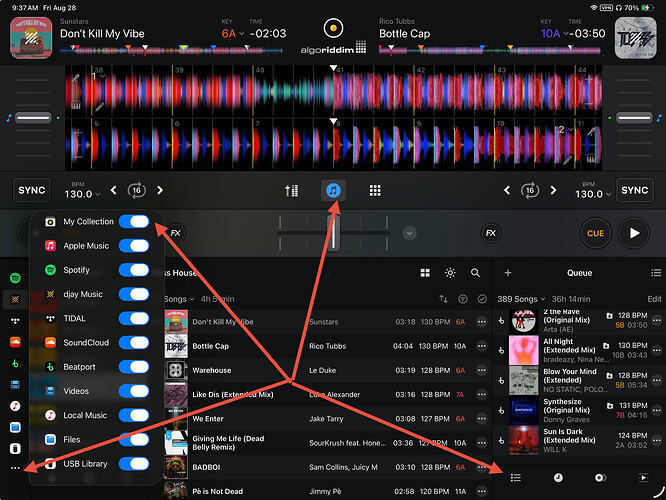This screenshot has width=666, height=500.
Task: Click the select checkmark icon in library
Action: pyautogui.click(x=482, y=299)
